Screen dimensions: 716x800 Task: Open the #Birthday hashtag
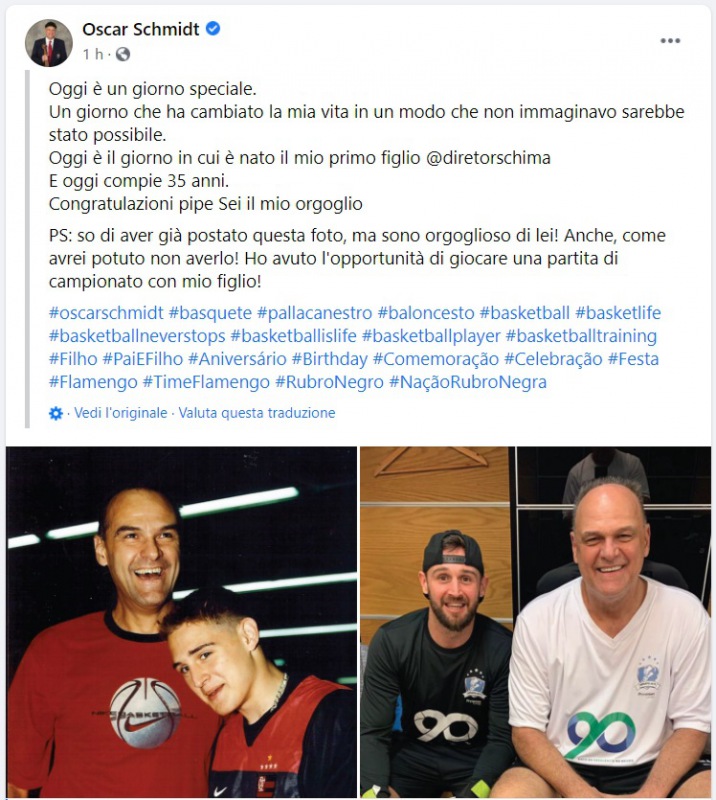point(330,359)
